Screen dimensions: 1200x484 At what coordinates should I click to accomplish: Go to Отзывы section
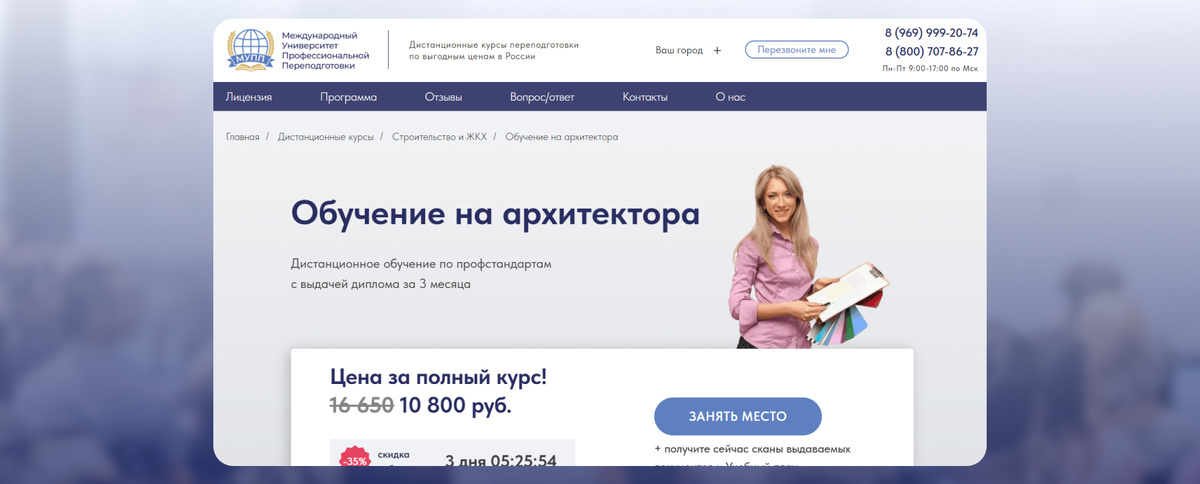click(x=443, y=97)
